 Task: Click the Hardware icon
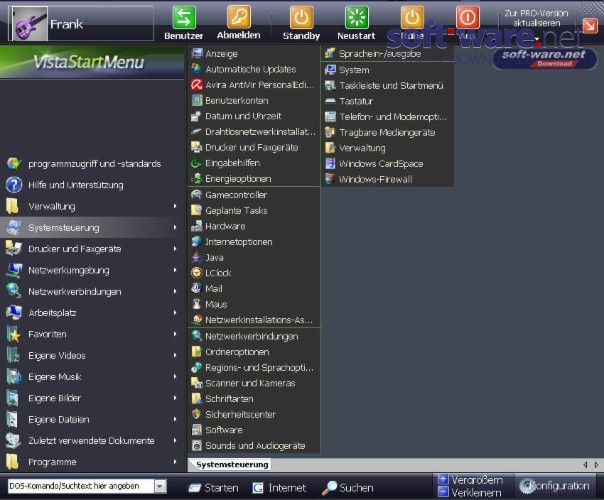tap(196, 226)
